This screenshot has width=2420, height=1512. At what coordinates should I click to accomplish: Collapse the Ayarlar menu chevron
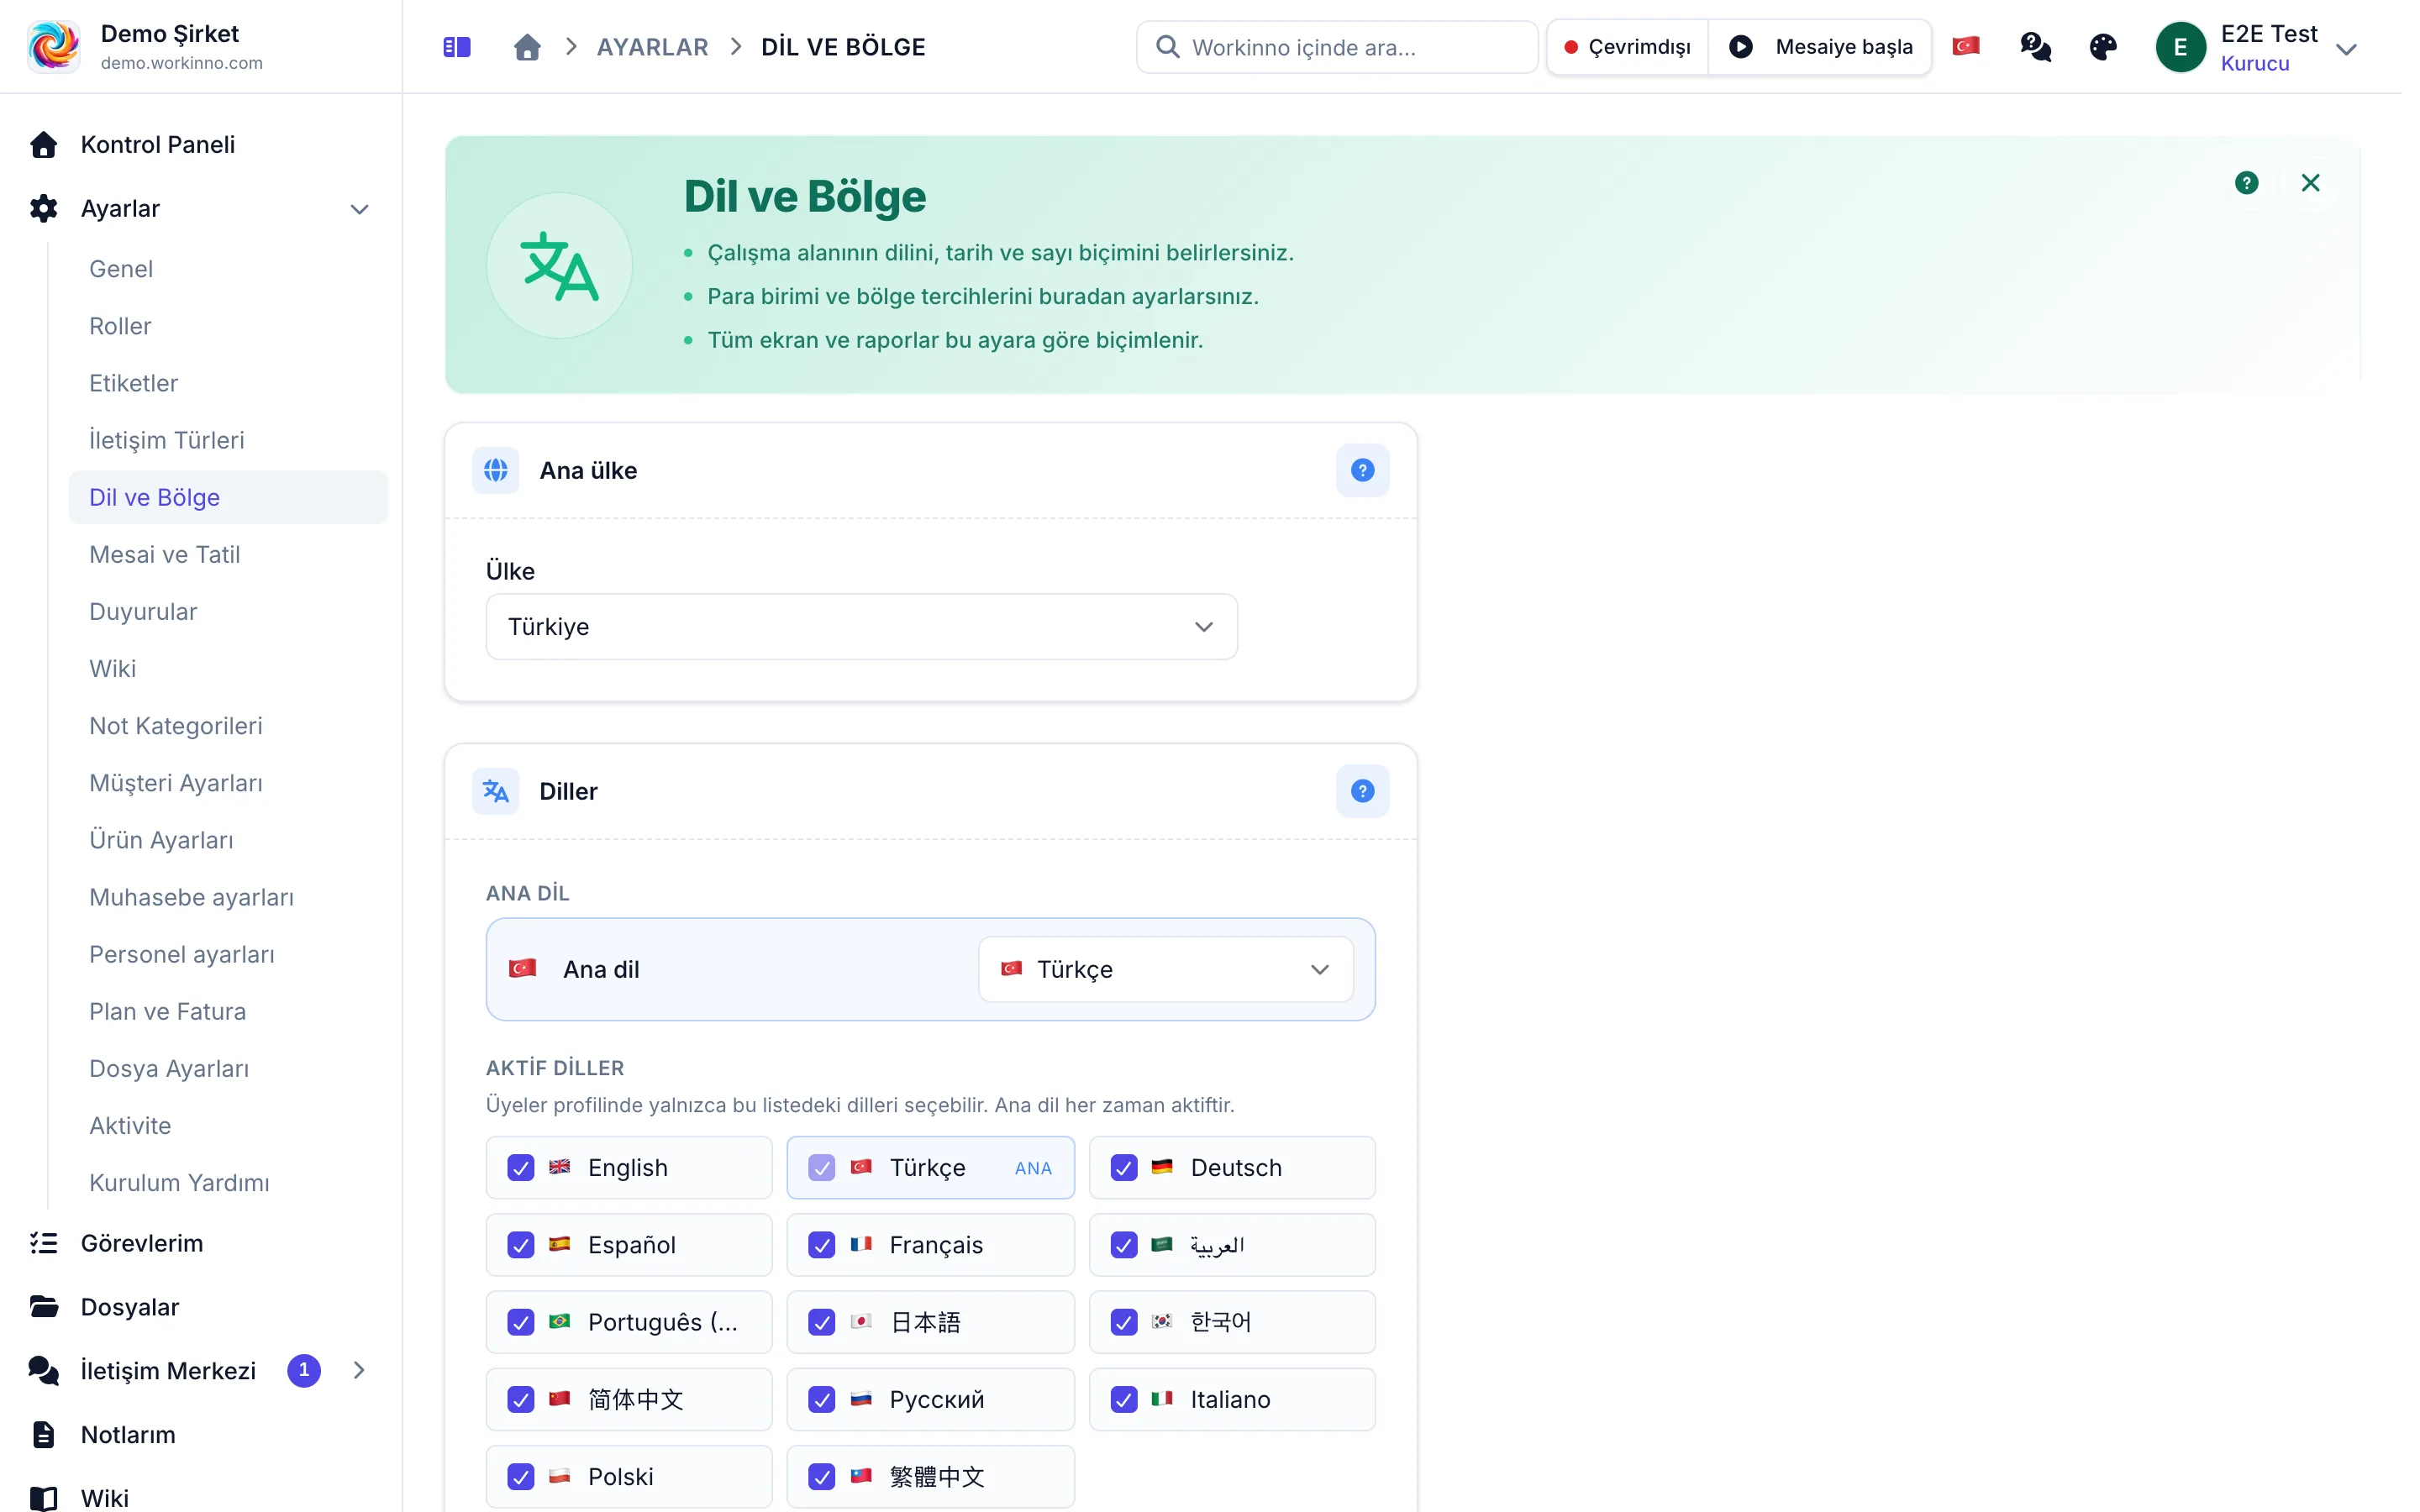[x=360, y=209]
